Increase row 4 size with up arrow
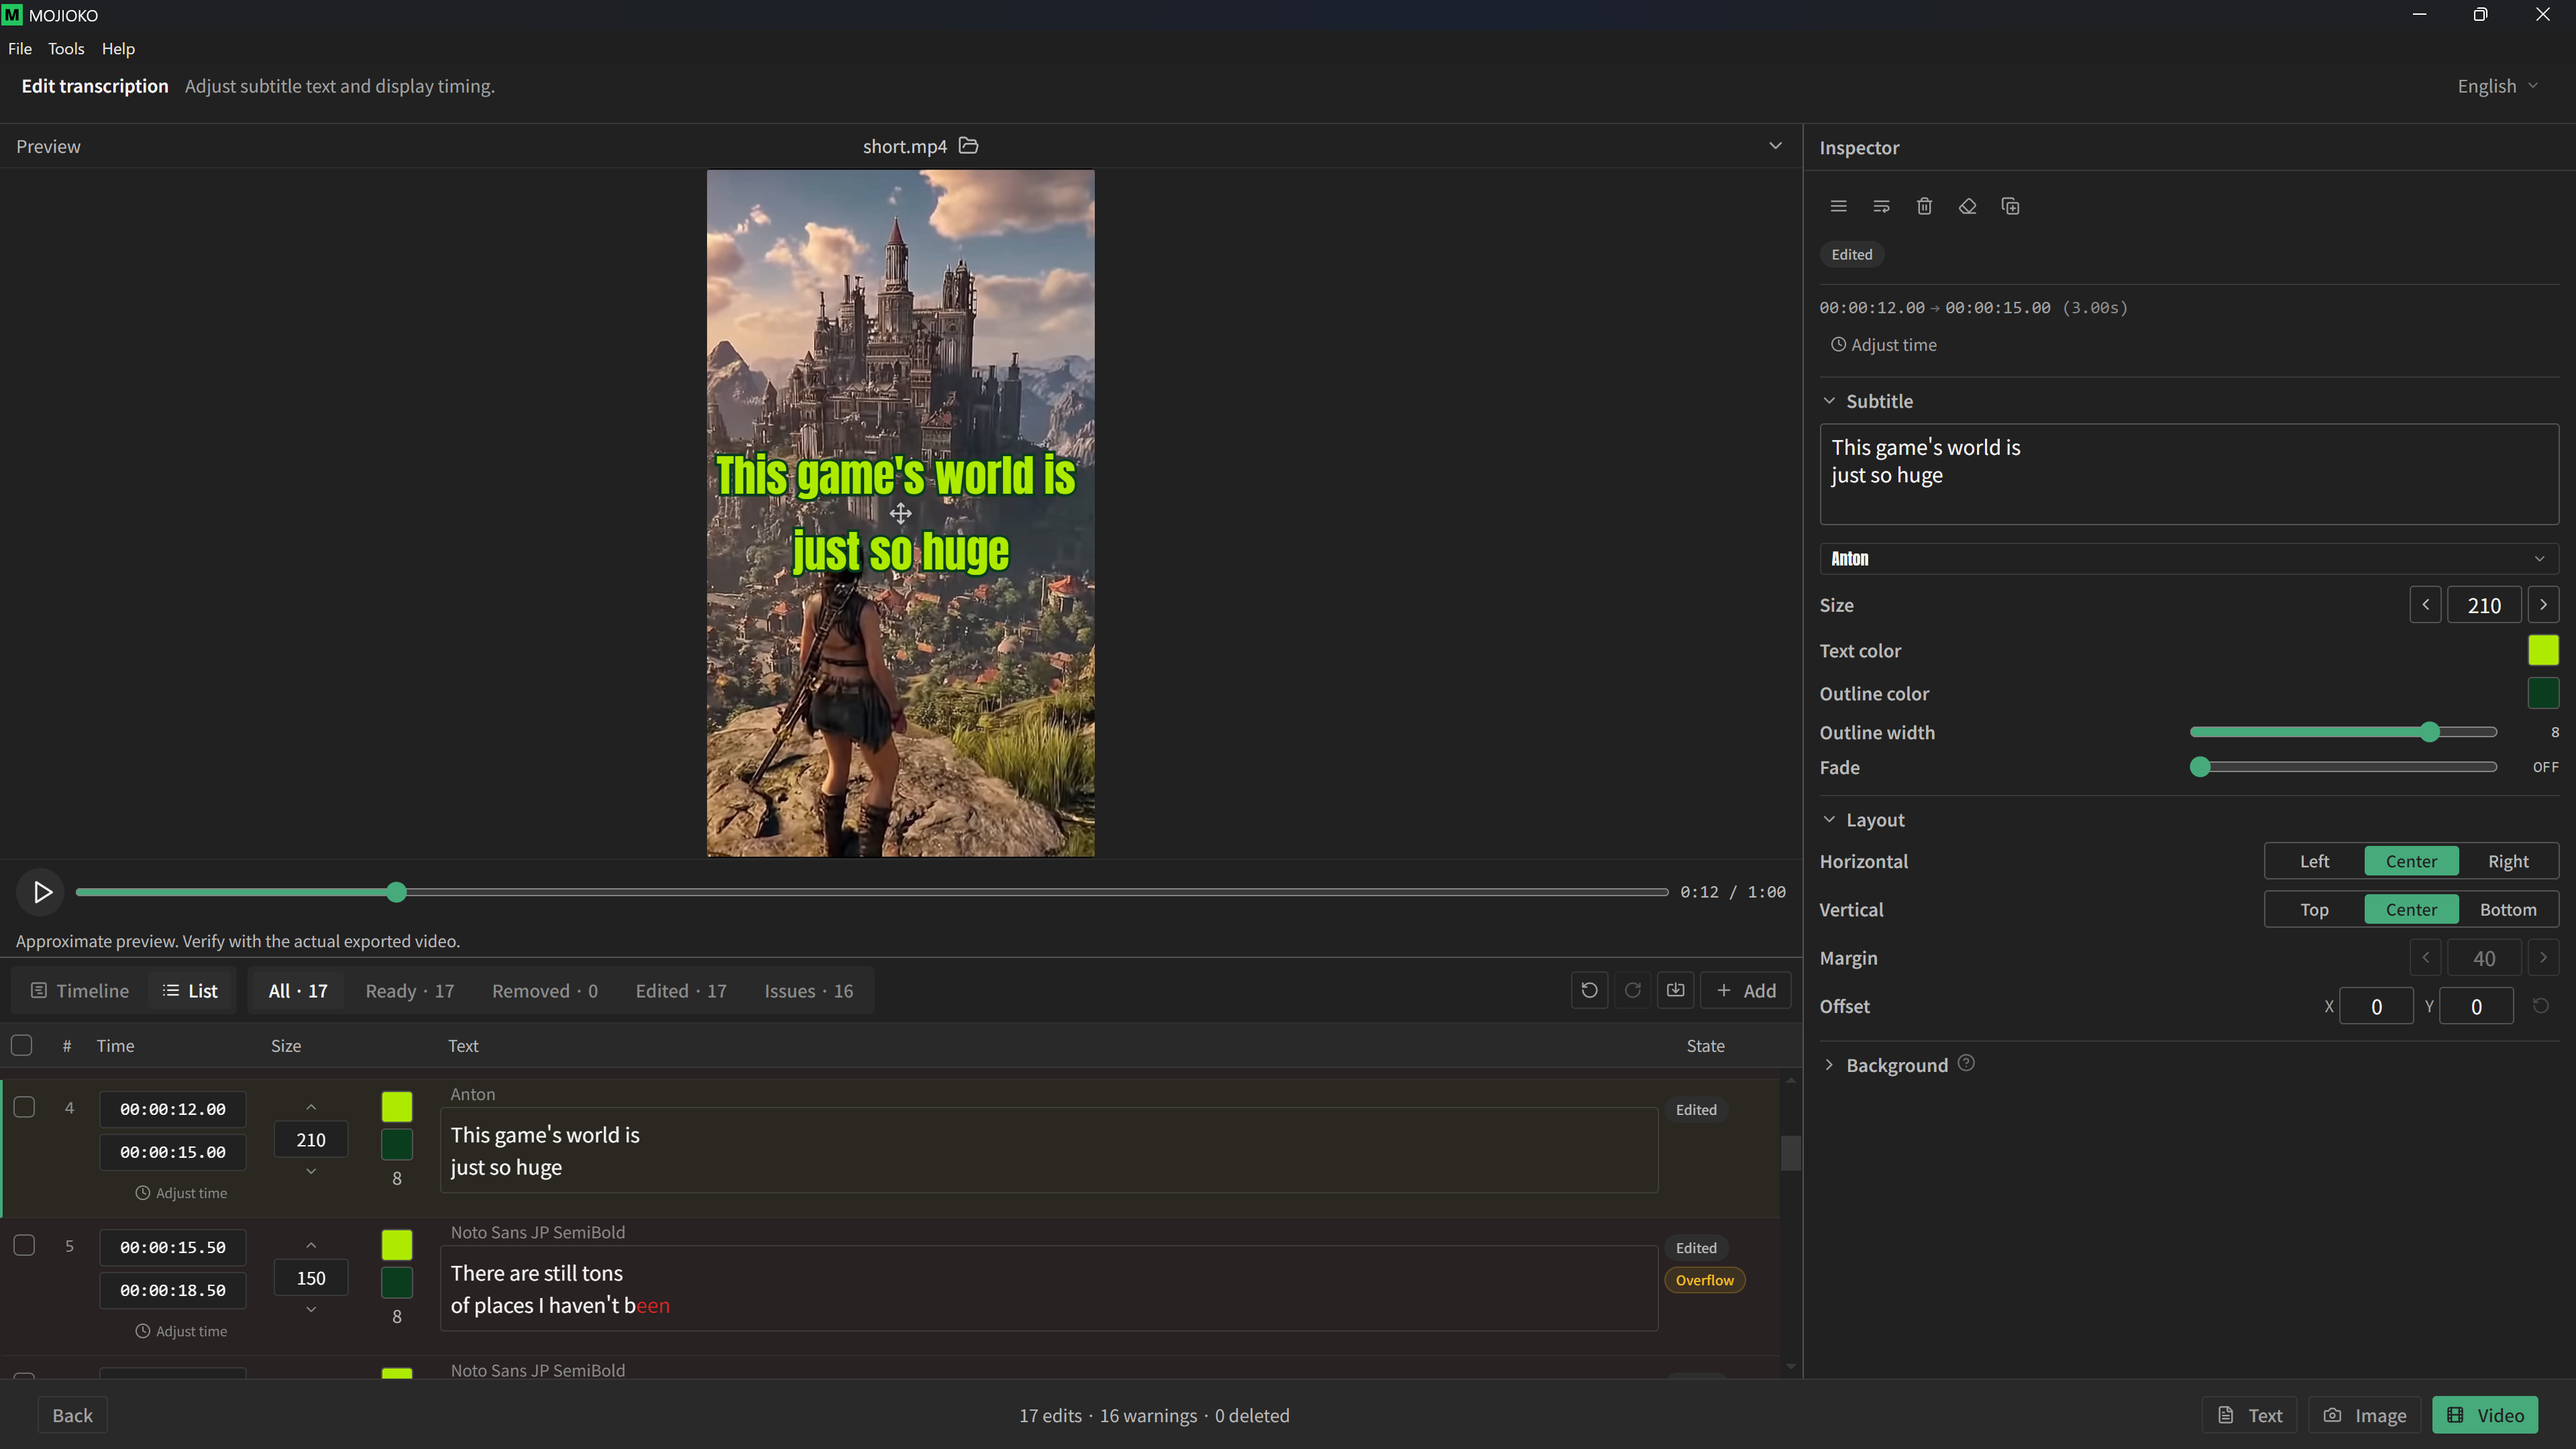Viewport: 2576px width, 1449px height. (311, 1107)
